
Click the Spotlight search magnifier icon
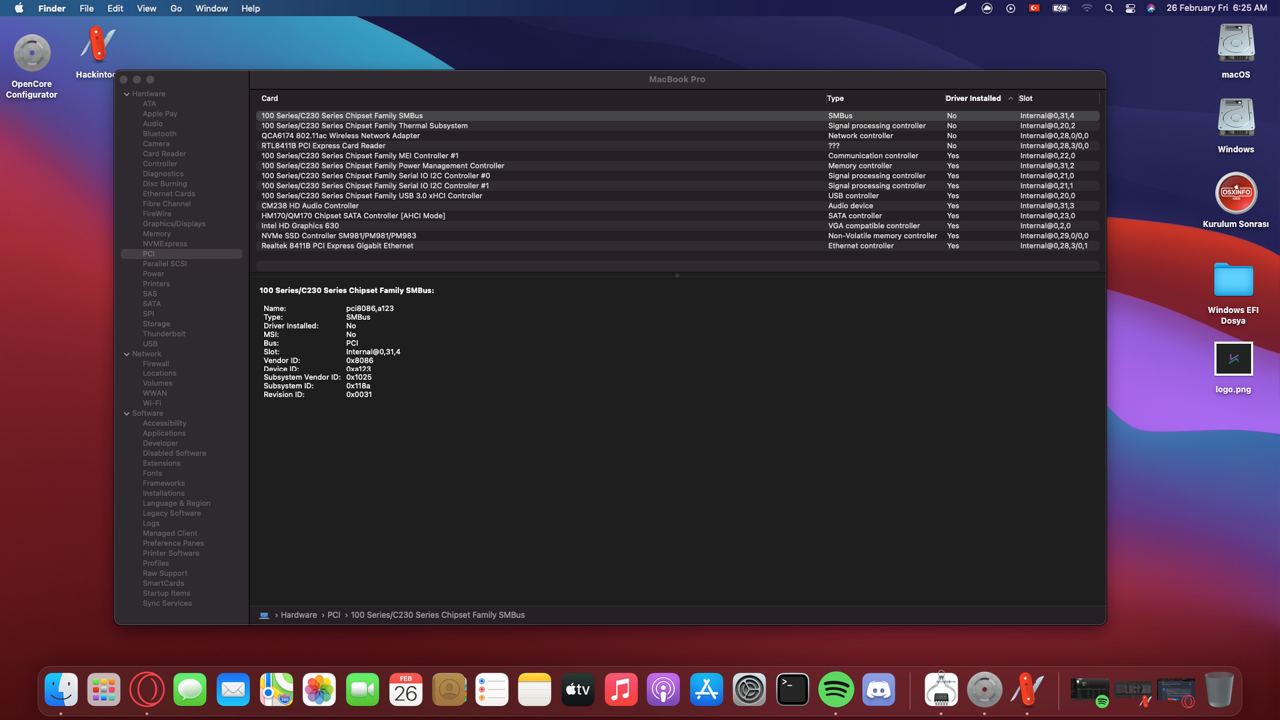(x=1108, y=8)
